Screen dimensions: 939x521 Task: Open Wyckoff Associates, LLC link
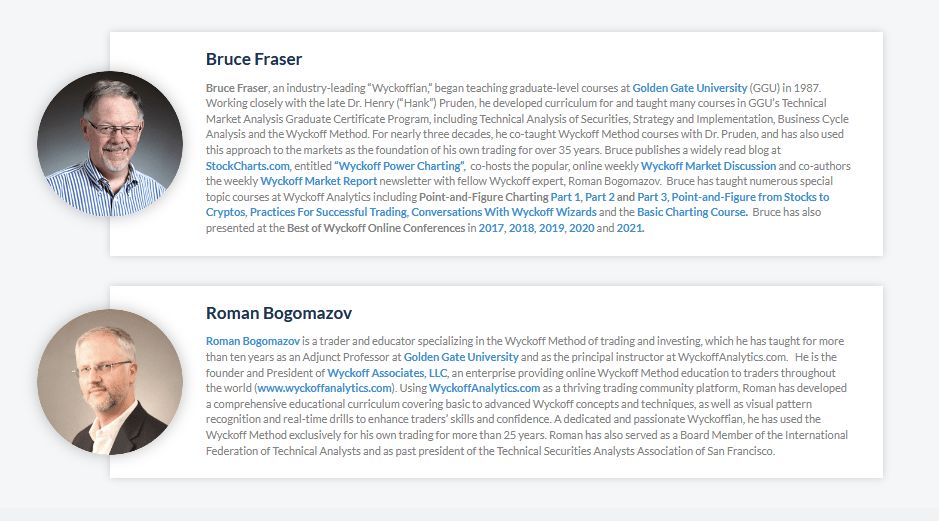click(x=387, y=372)
